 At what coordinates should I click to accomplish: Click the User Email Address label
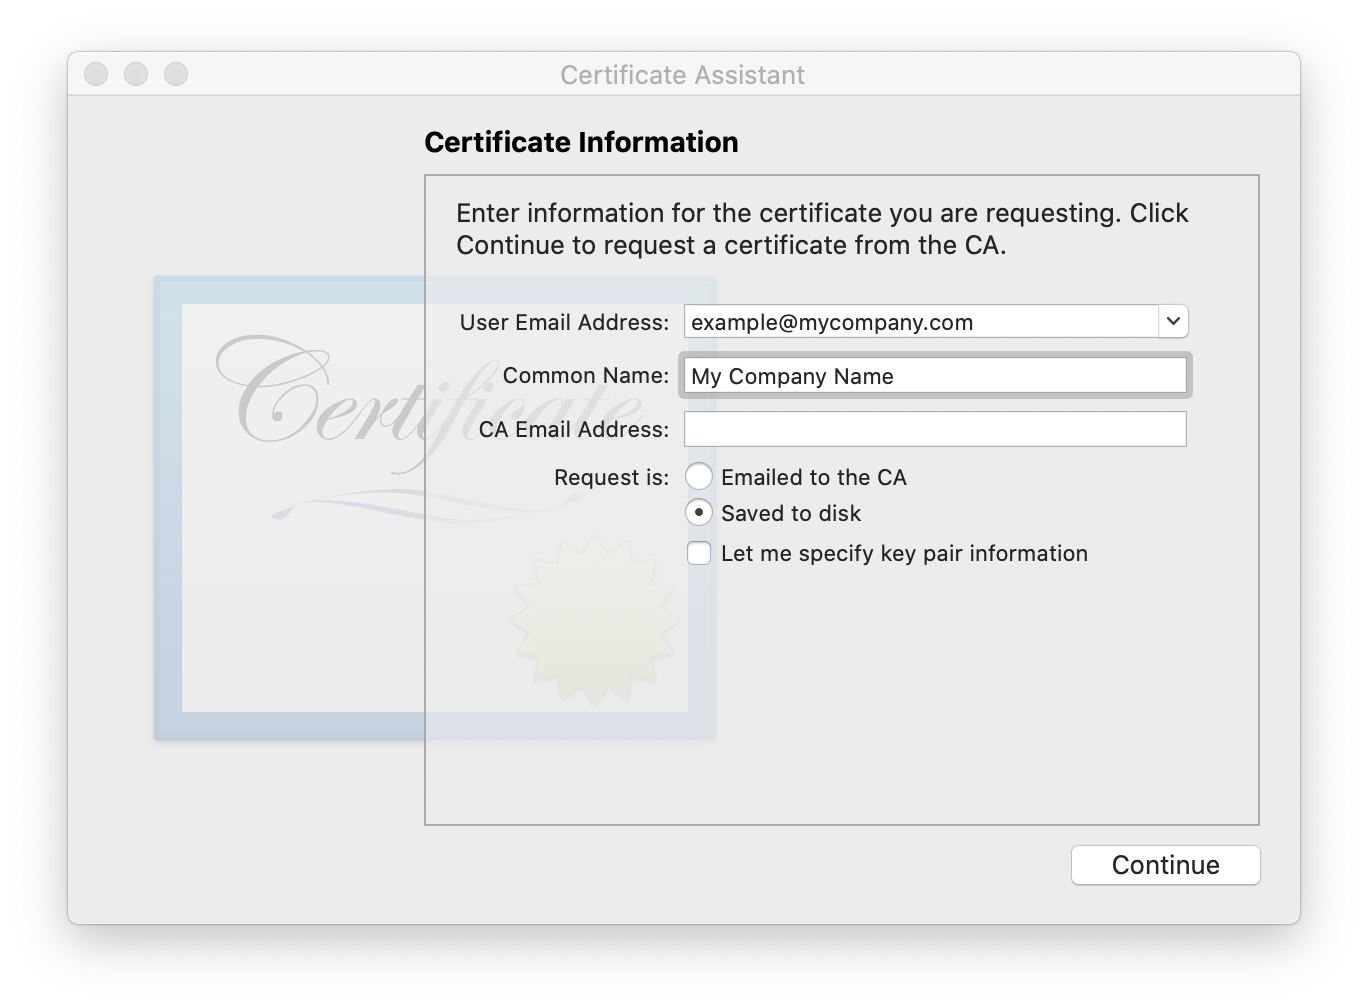(x=564, y=322)
